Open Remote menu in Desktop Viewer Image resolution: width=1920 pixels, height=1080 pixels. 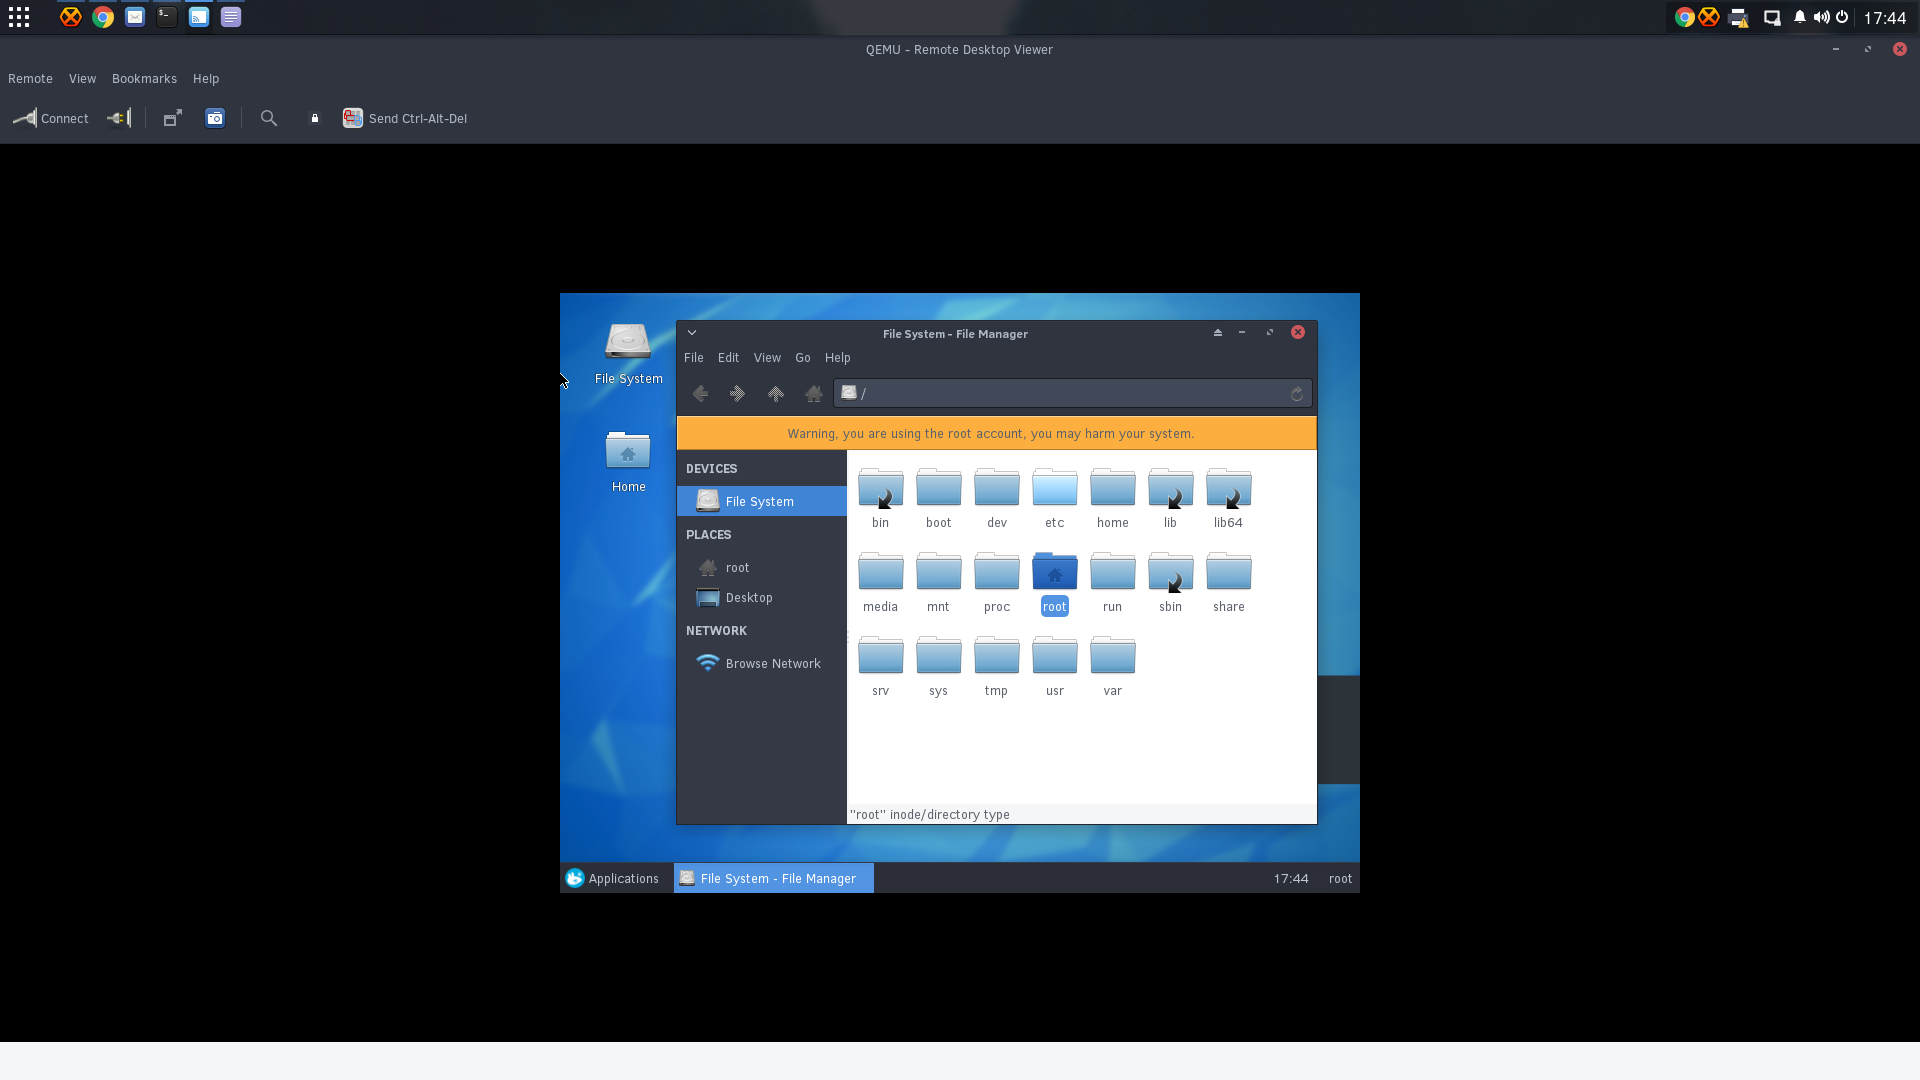tap(30, 79)
